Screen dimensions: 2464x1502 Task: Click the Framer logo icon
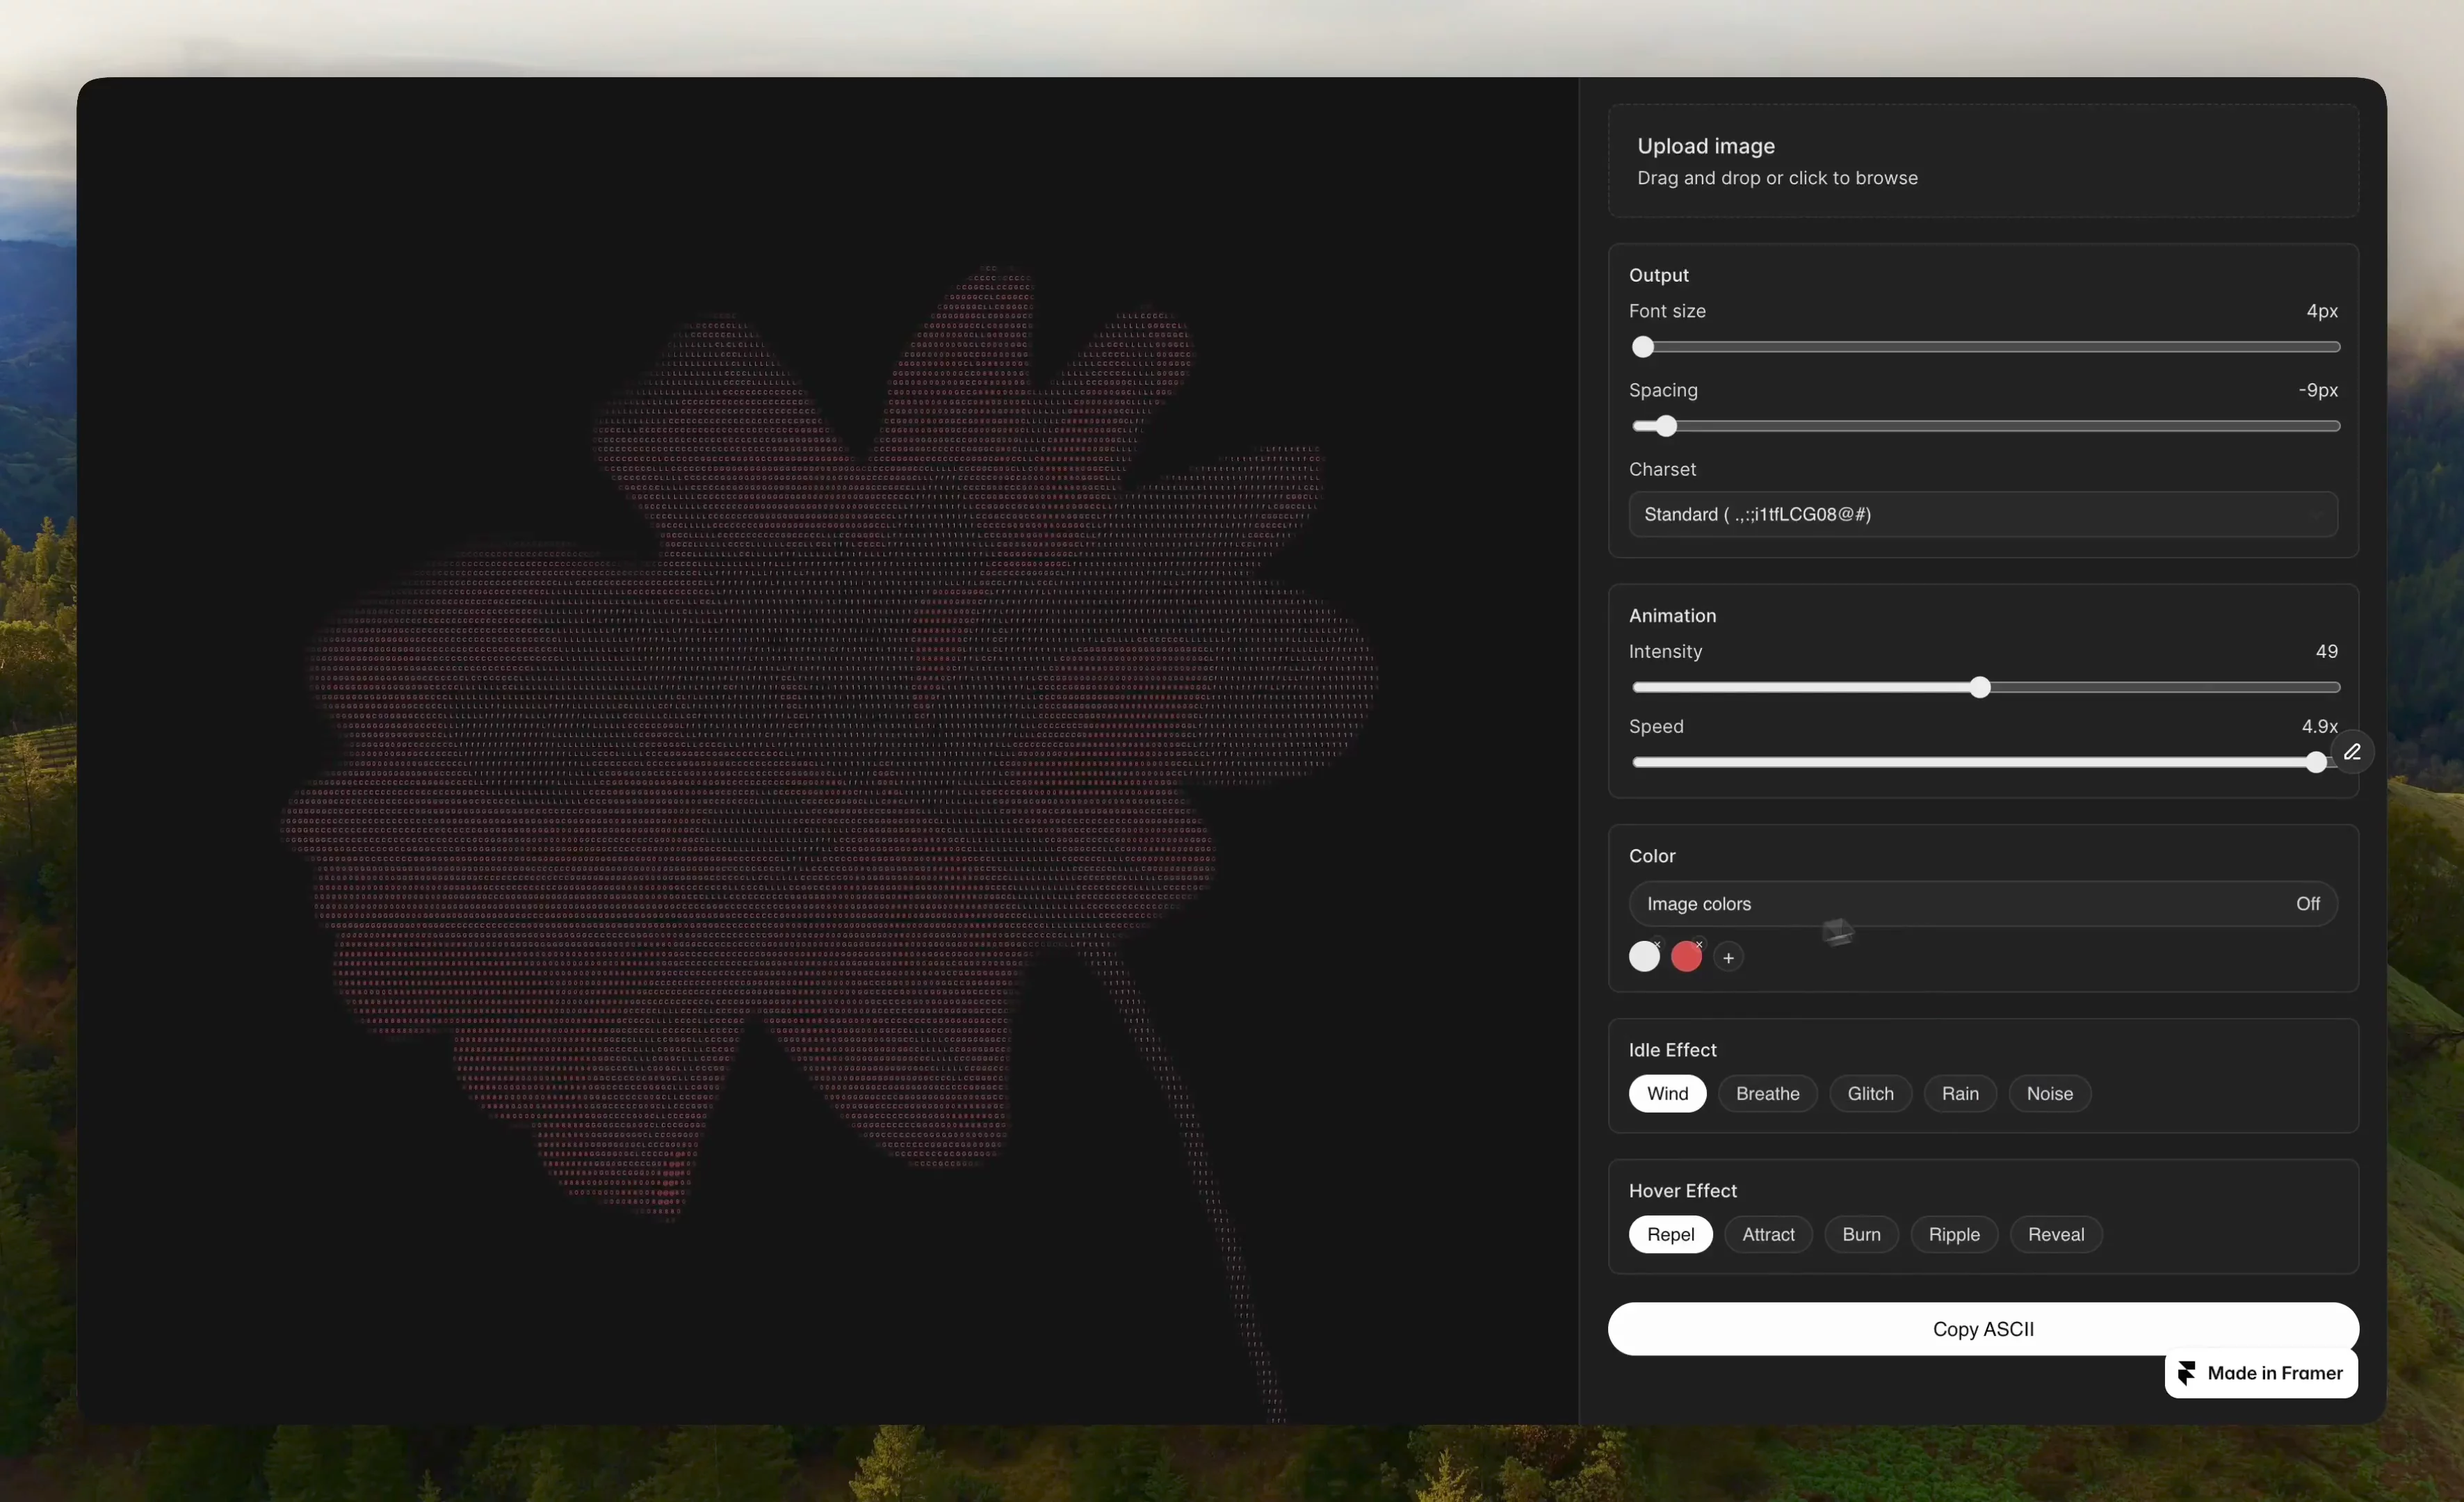coord(2187,1373)
